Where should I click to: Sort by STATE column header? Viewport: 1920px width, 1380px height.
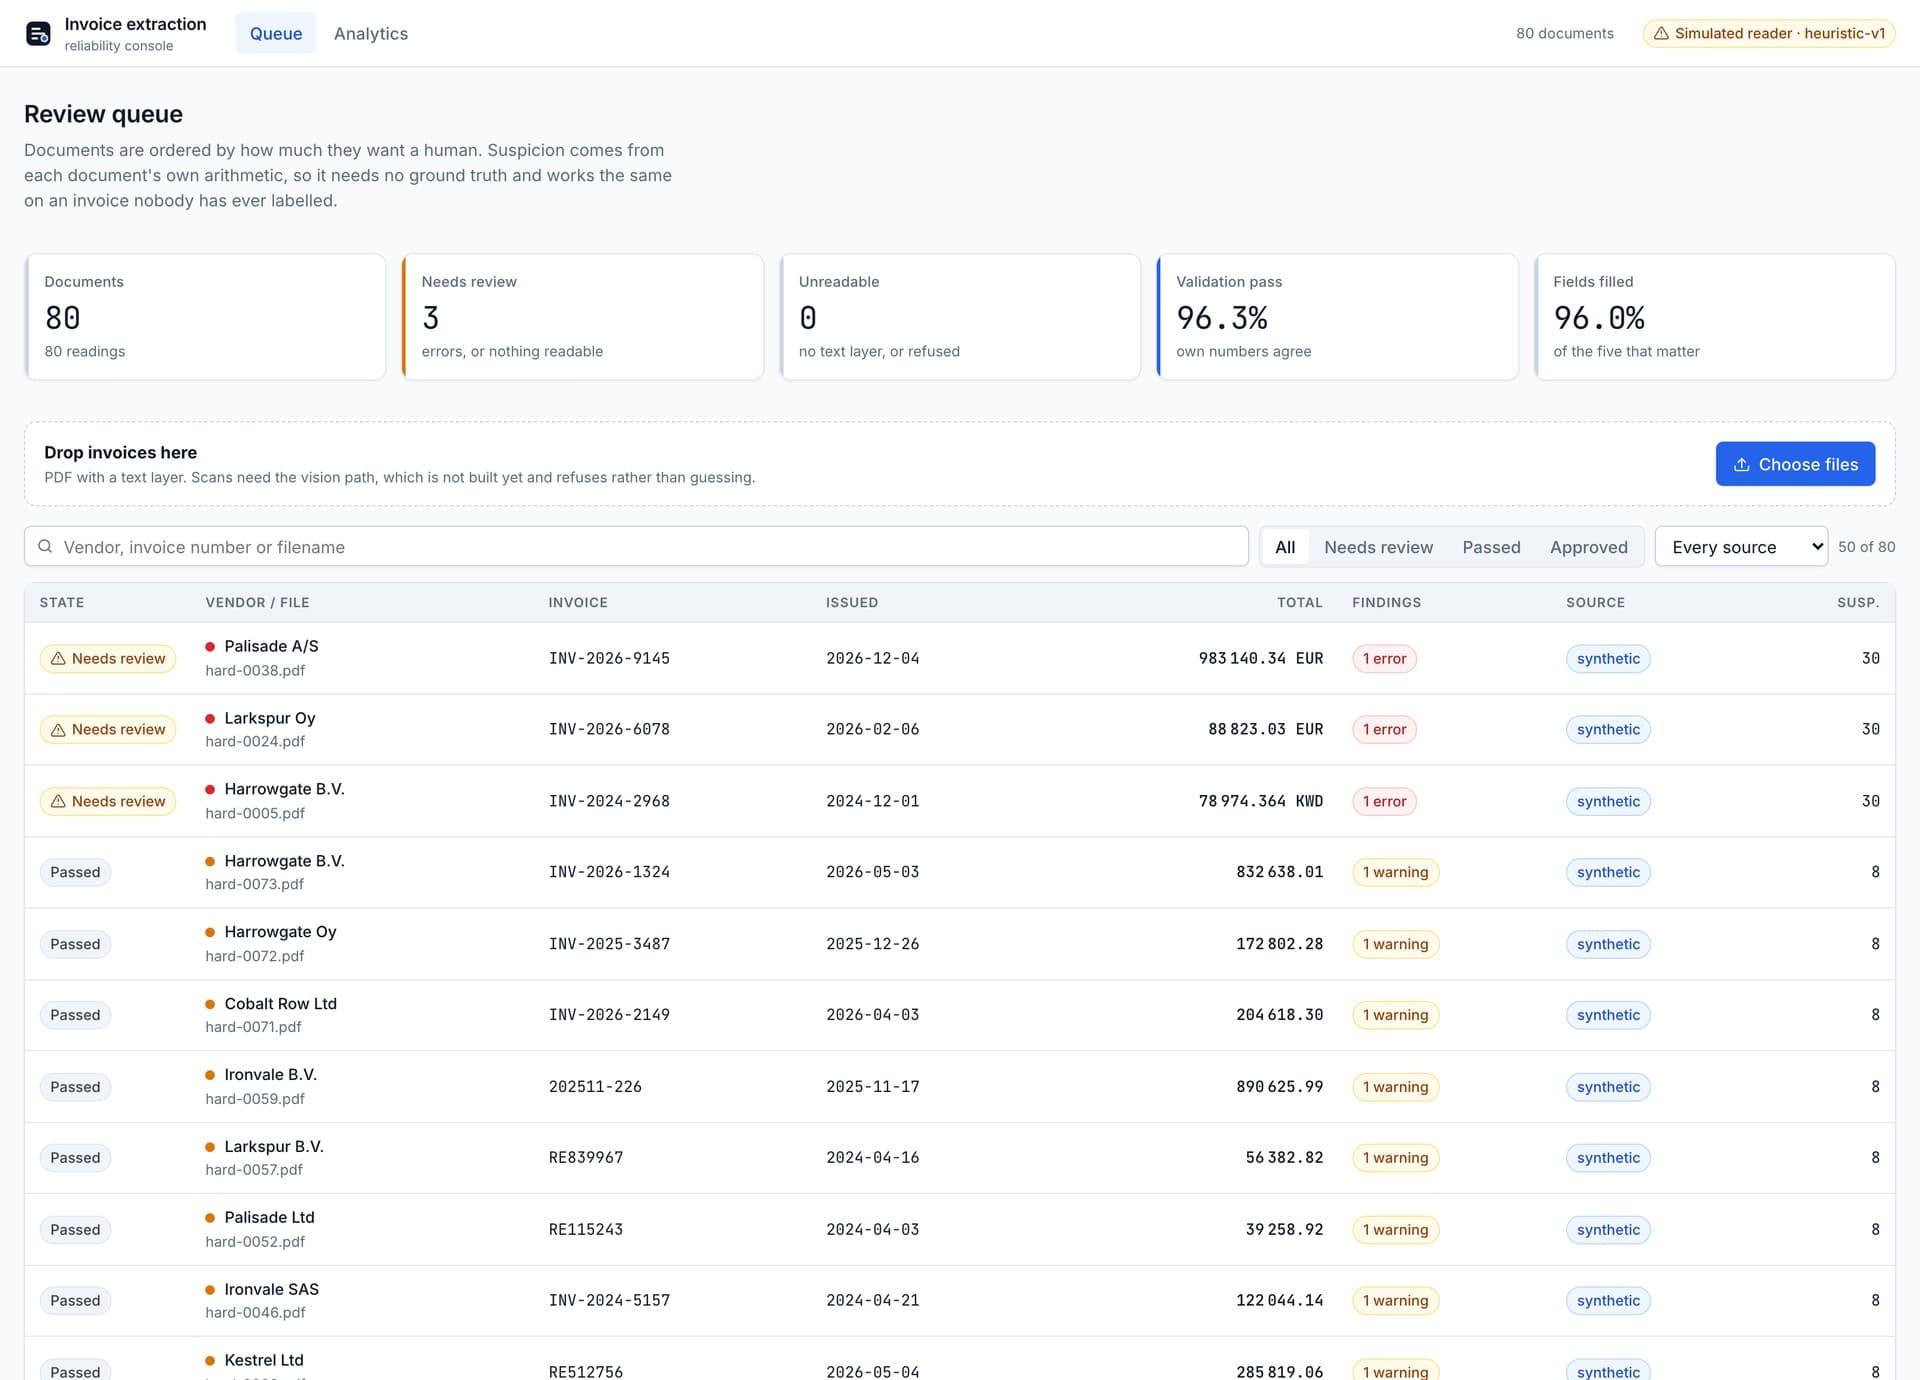[62, 603]
